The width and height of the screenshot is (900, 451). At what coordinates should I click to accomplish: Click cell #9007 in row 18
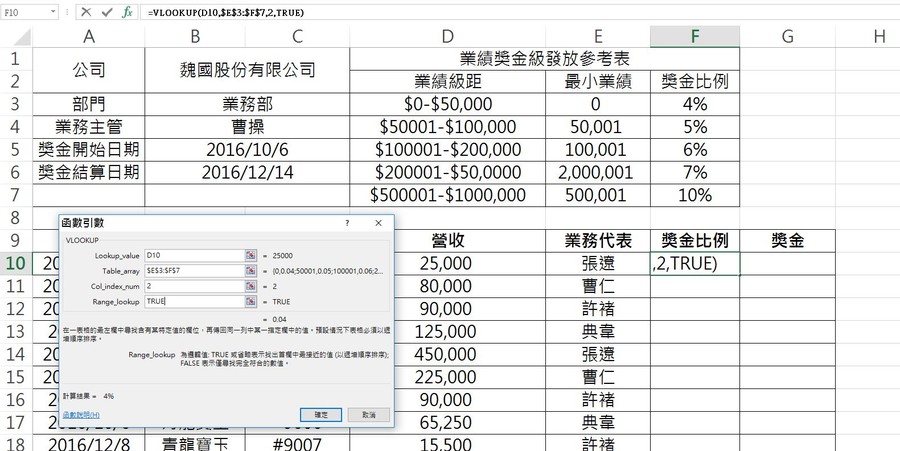tap(297, 443)
